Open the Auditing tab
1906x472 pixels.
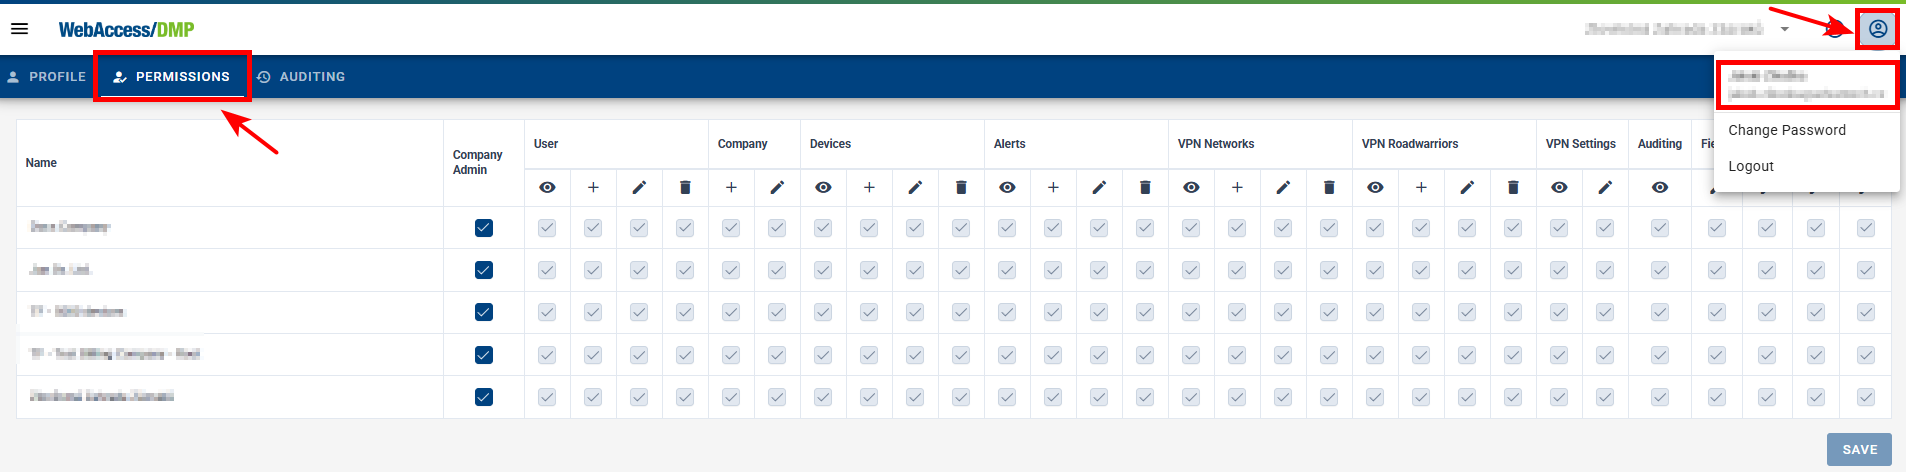pos(301,77)
